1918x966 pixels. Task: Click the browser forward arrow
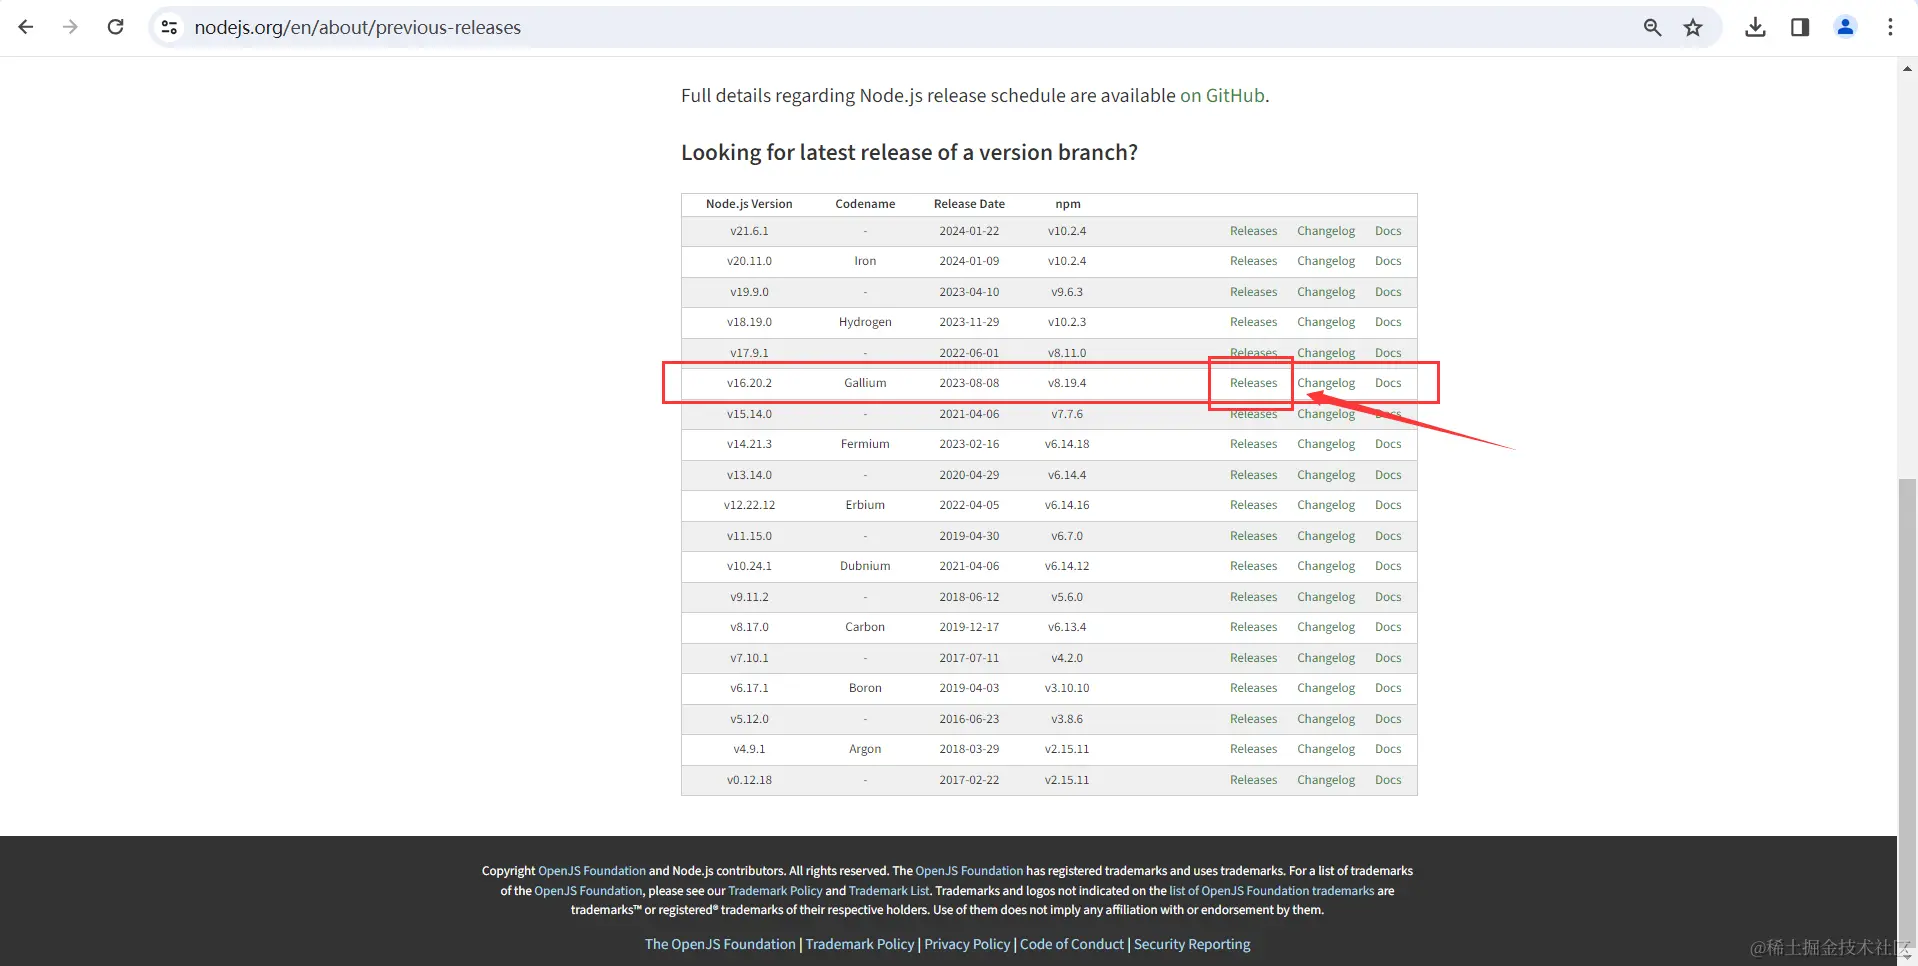pyautogui.click(x=70, y=27)
